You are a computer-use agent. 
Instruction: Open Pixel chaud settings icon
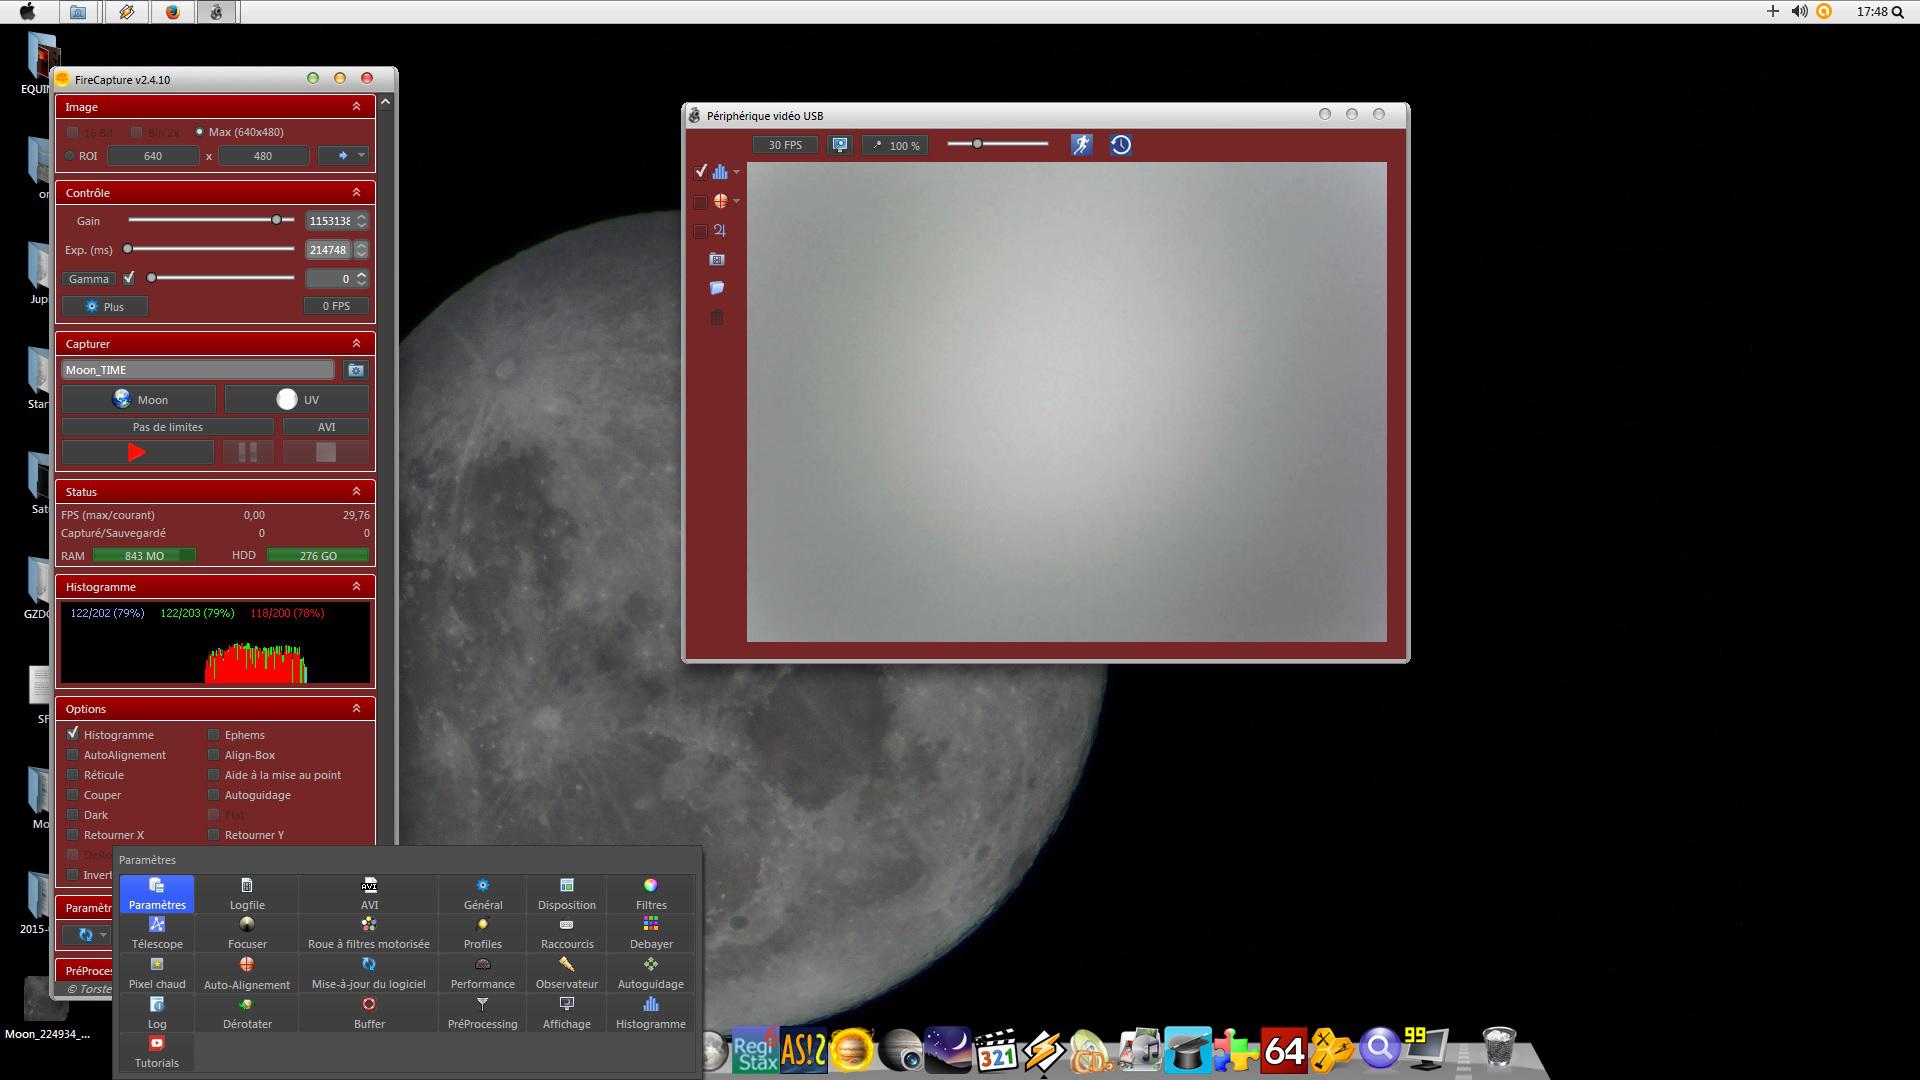157,972
